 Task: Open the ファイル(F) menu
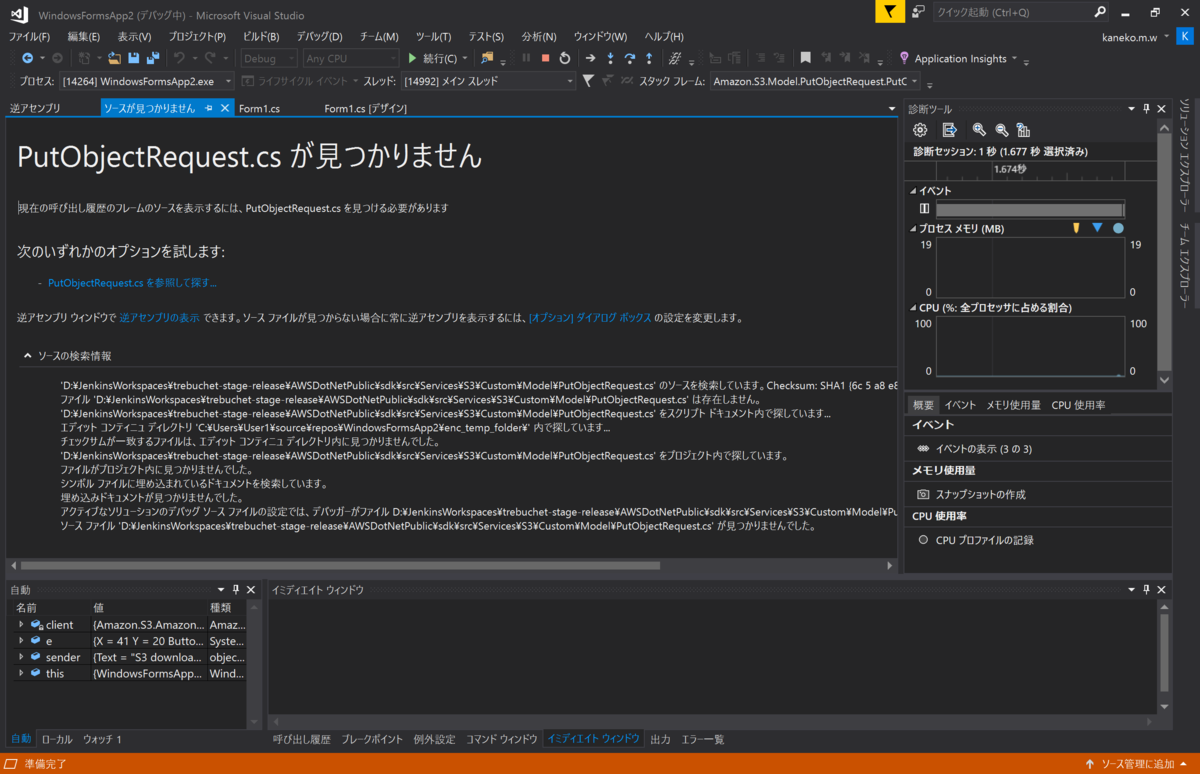29,36
